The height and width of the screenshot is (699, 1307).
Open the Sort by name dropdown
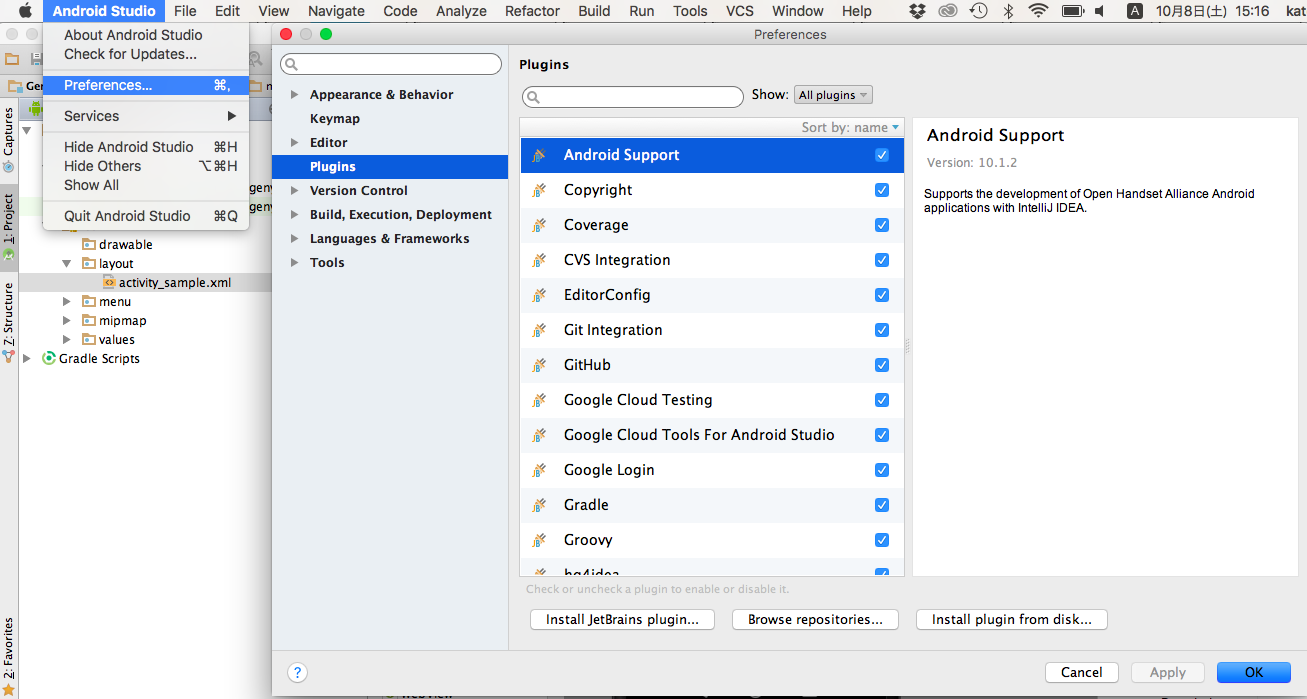850,127
